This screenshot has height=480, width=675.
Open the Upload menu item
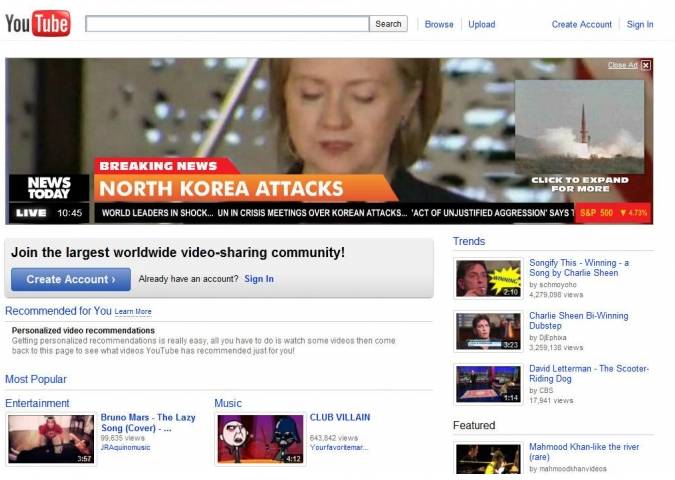pyautogui.click(x=481, y=25)
